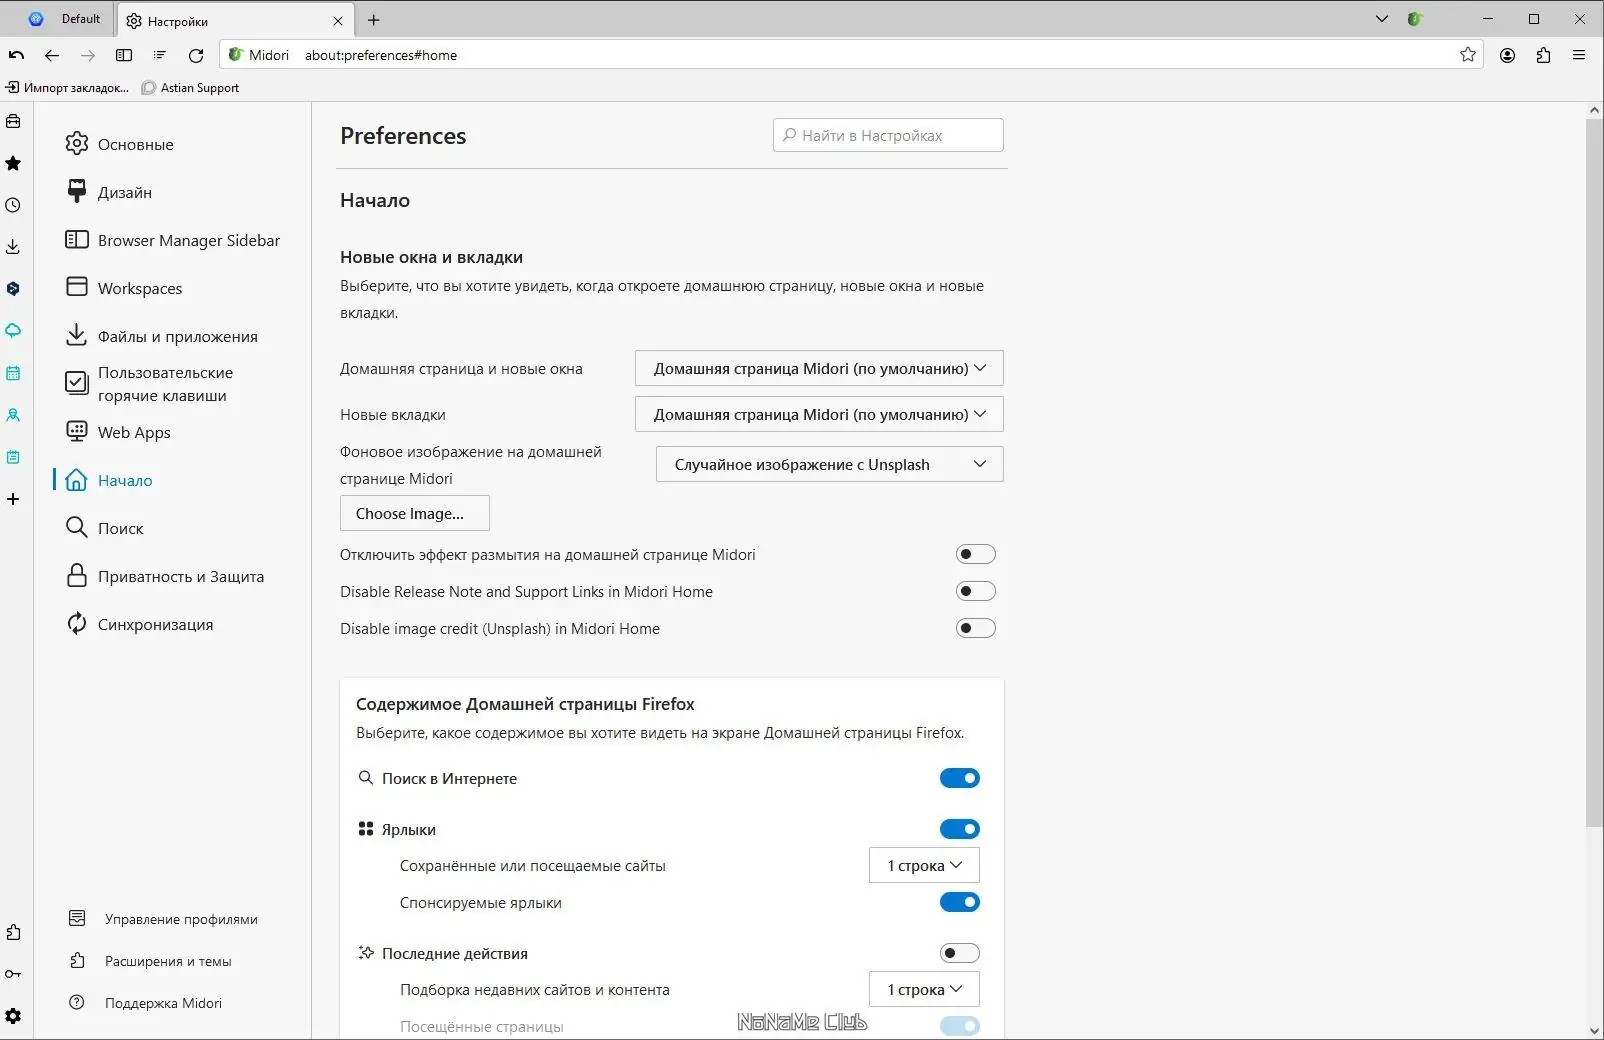The width and height of the screenshot is (1604, 1040).
Task: Open 'Управление профилями' link
Action: [163, 919]
